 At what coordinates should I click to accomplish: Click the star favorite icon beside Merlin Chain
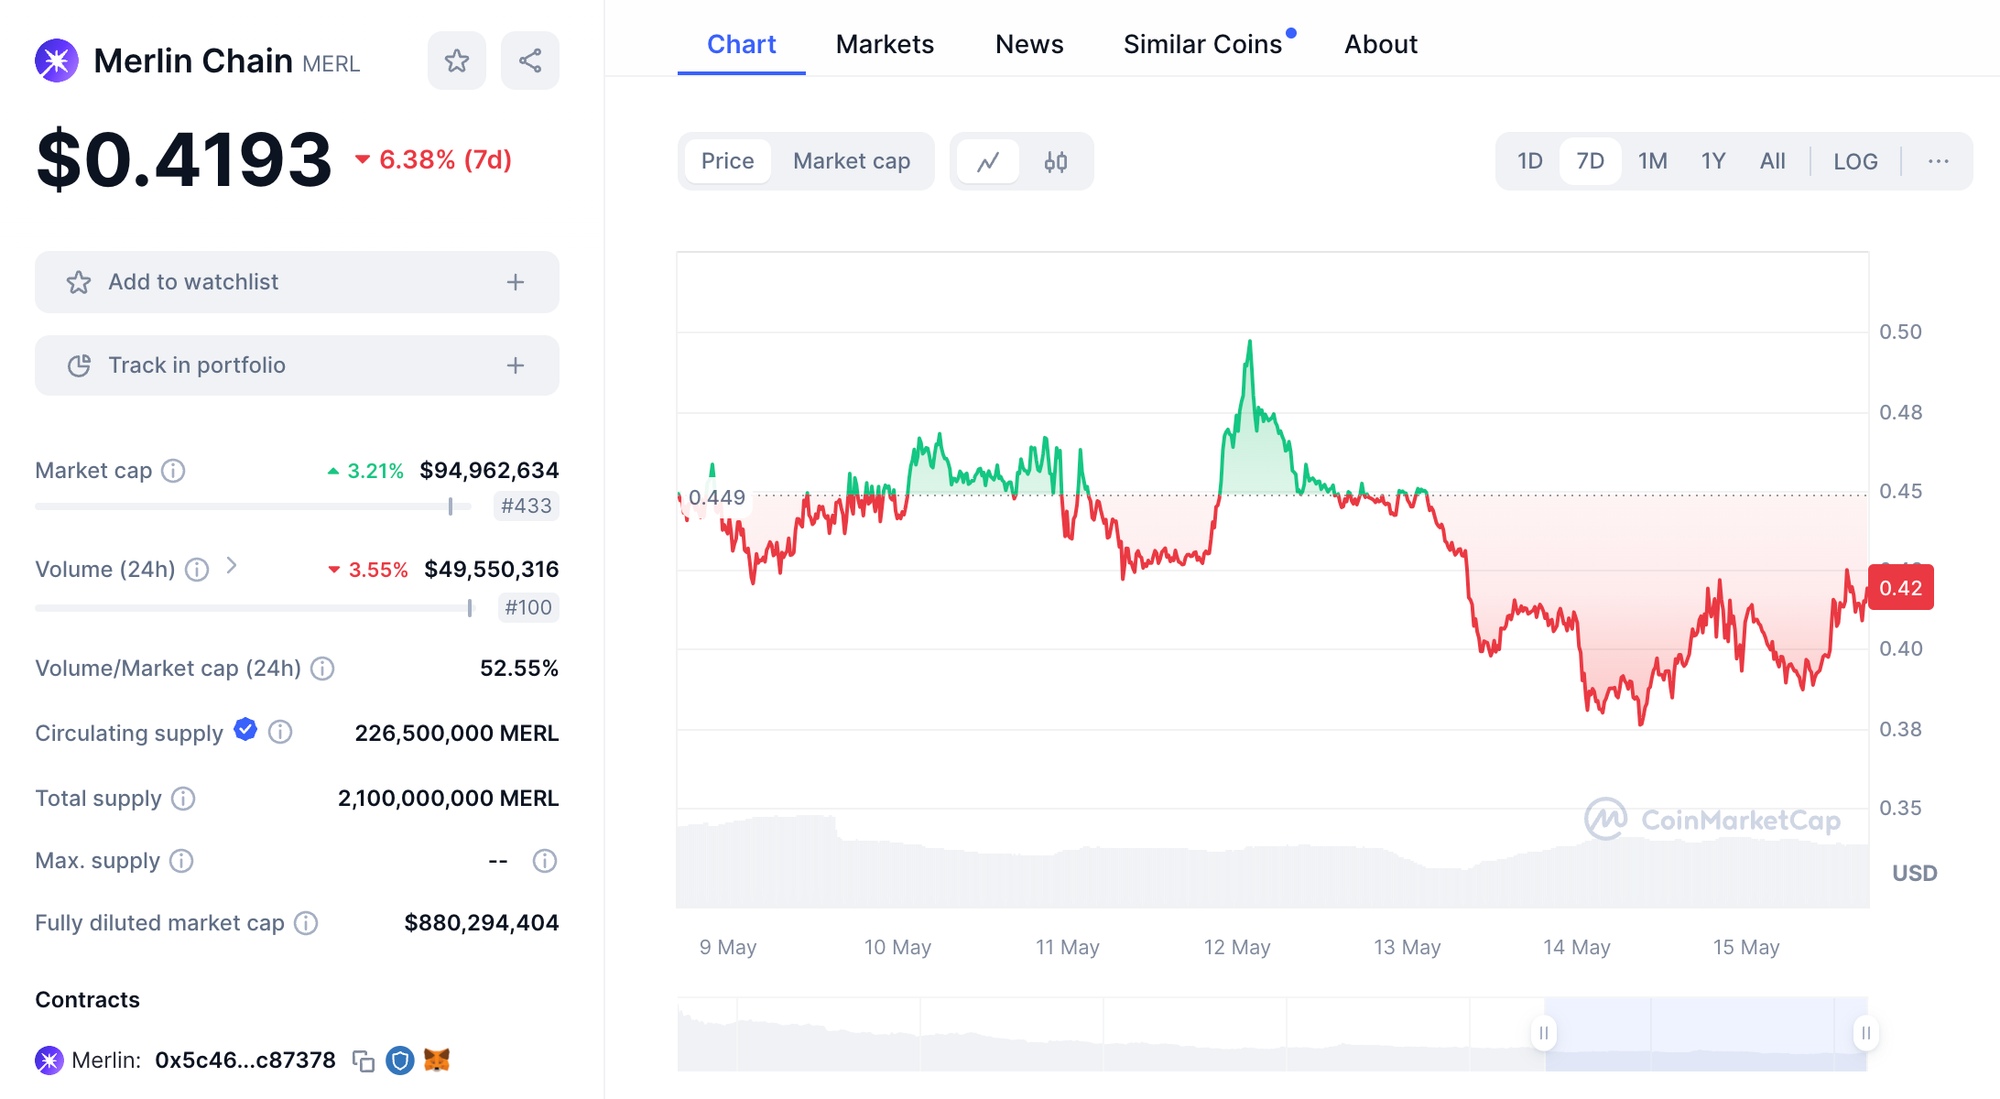[x=457, y=61]
